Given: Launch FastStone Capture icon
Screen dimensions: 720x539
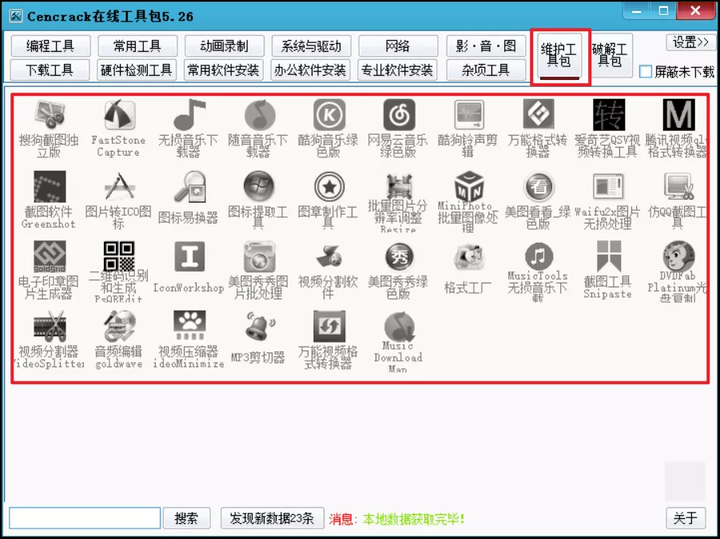Looking at the screenshot, I should pos(118,115).
